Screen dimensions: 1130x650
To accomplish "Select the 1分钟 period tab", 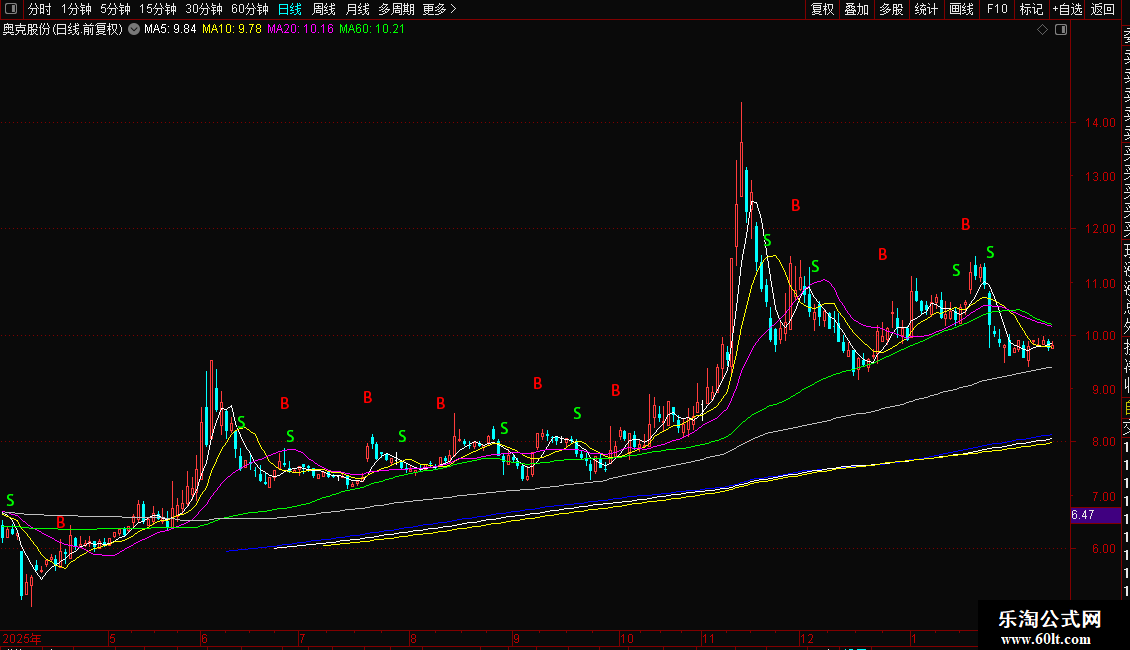I will click(76, 9).
